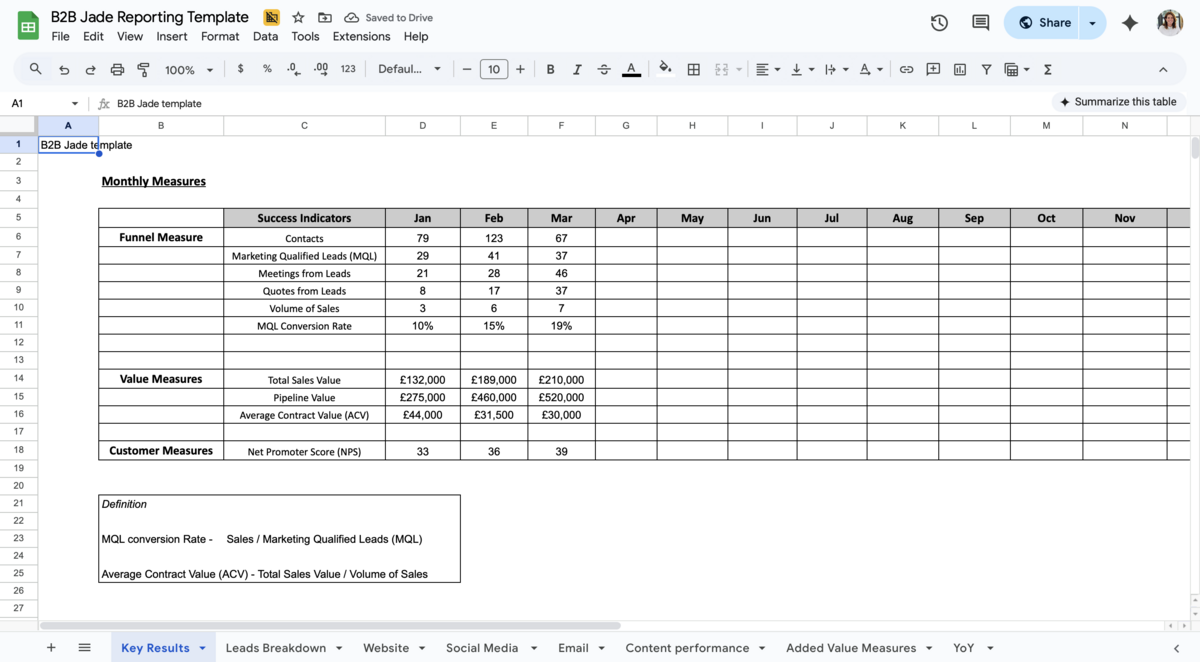Open the Insert menu
This screenshot has height=662, width=1200.
(172, 36)
